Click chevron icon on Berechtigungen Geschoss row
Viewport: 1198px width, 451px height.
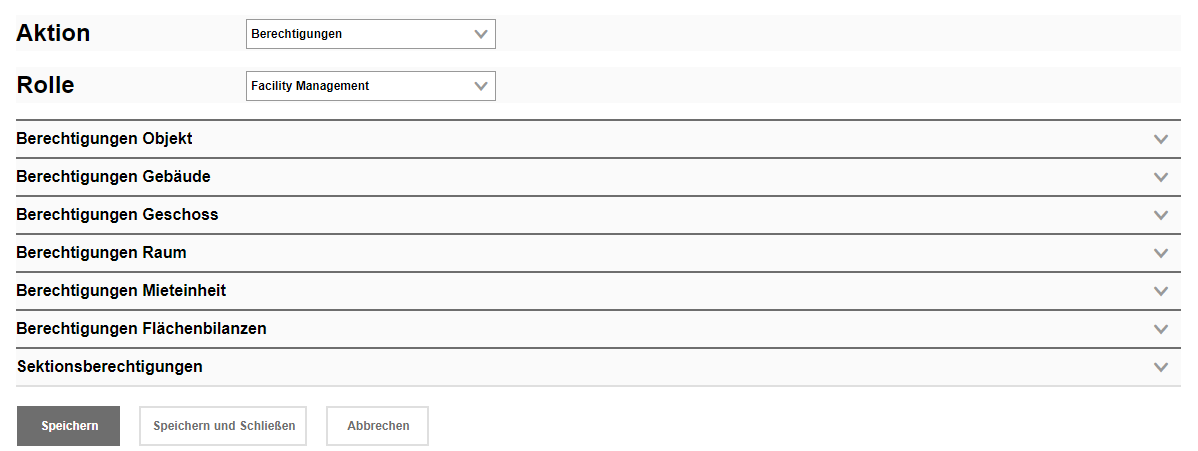1160,215
